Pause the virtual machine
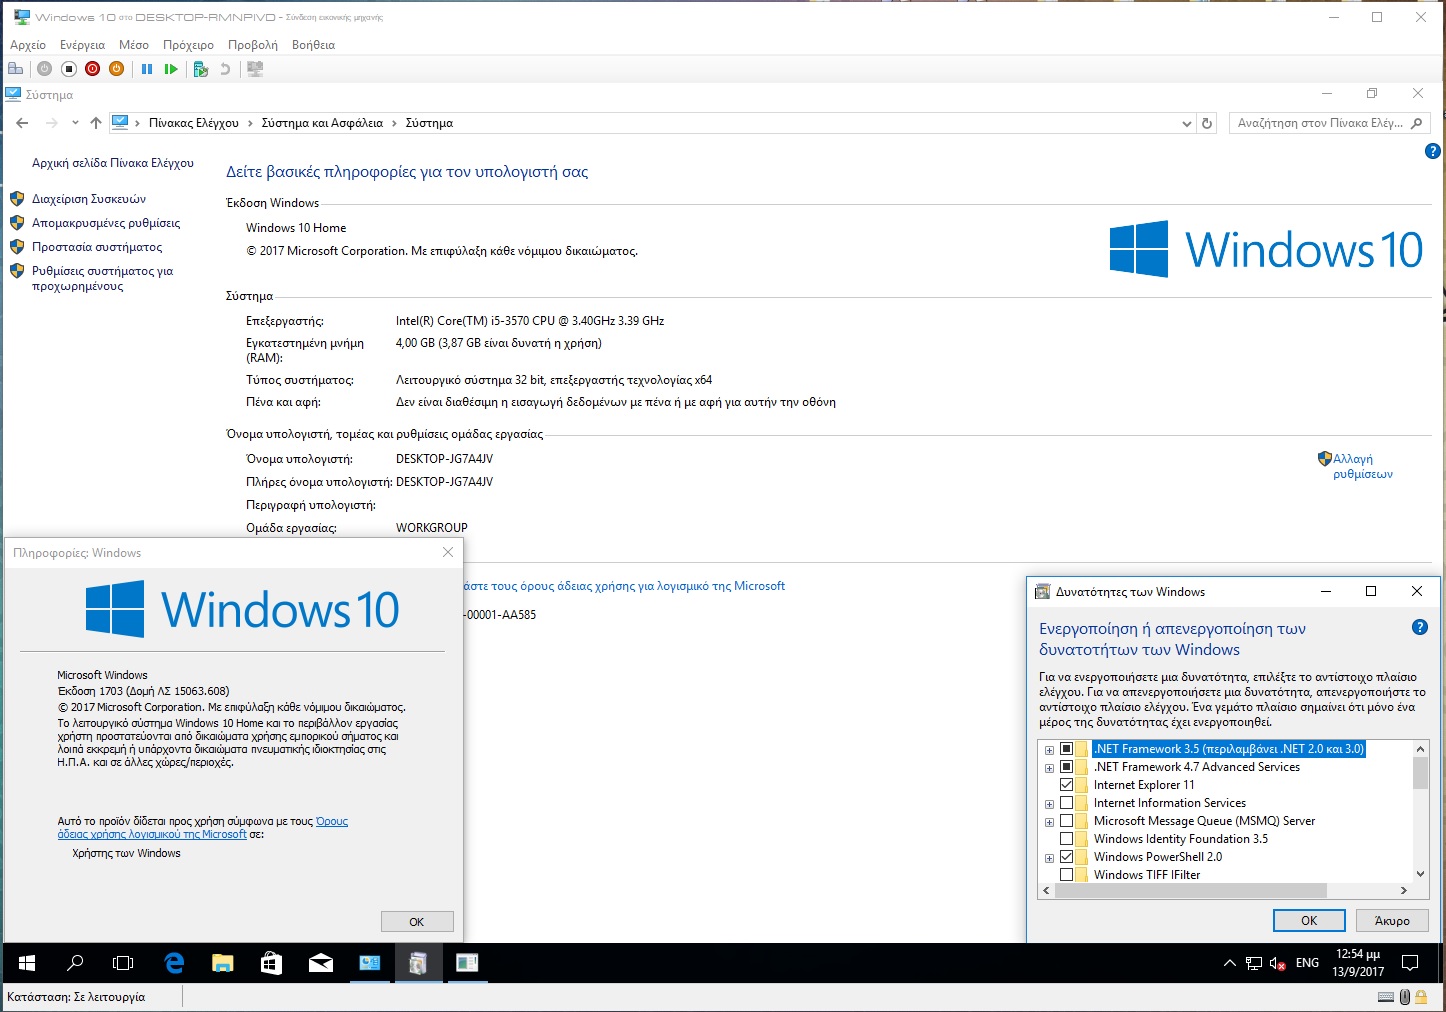Viewport: 1446px width, 1012px height. 147,69
